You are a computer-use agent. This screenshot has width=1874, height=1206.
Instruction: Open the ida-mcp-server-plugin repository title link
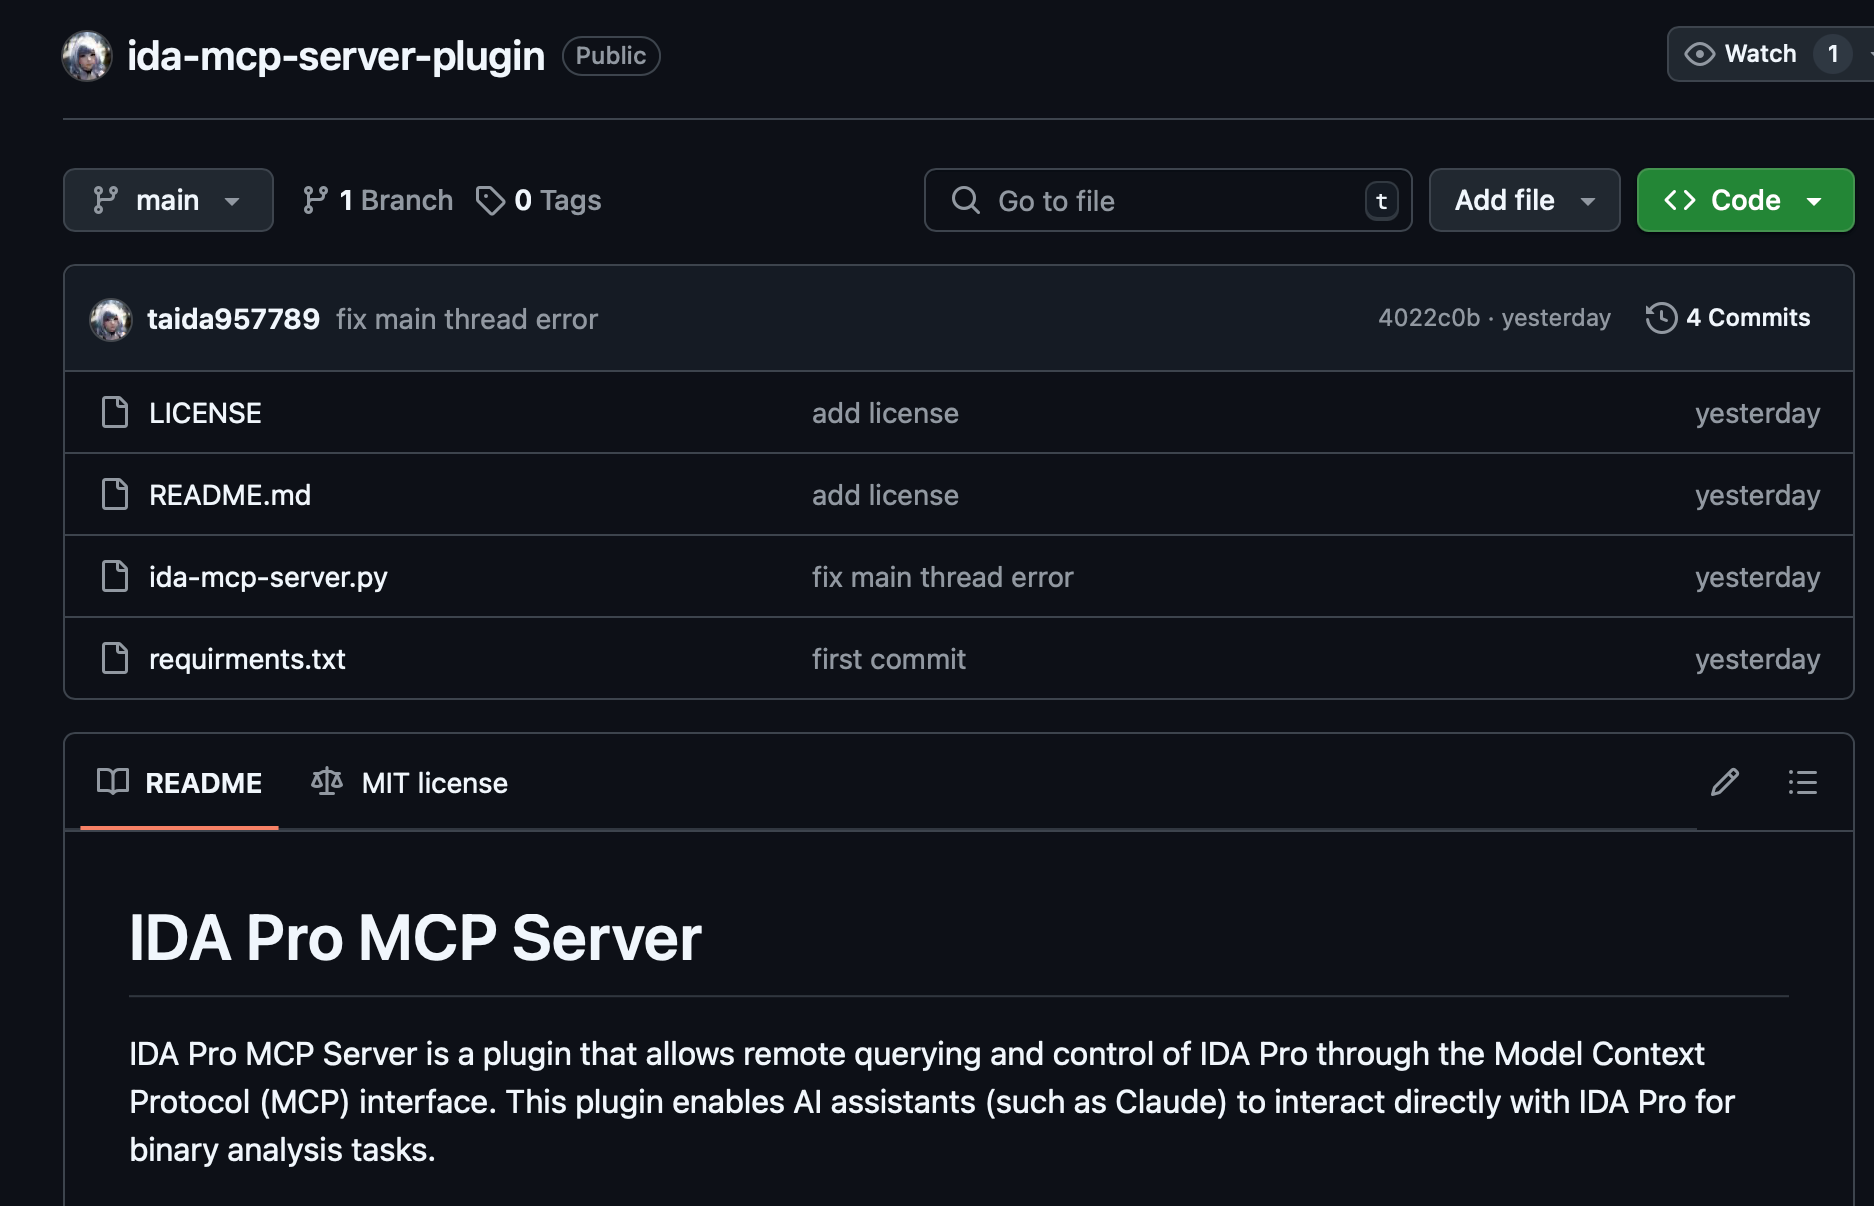(336, 56)
